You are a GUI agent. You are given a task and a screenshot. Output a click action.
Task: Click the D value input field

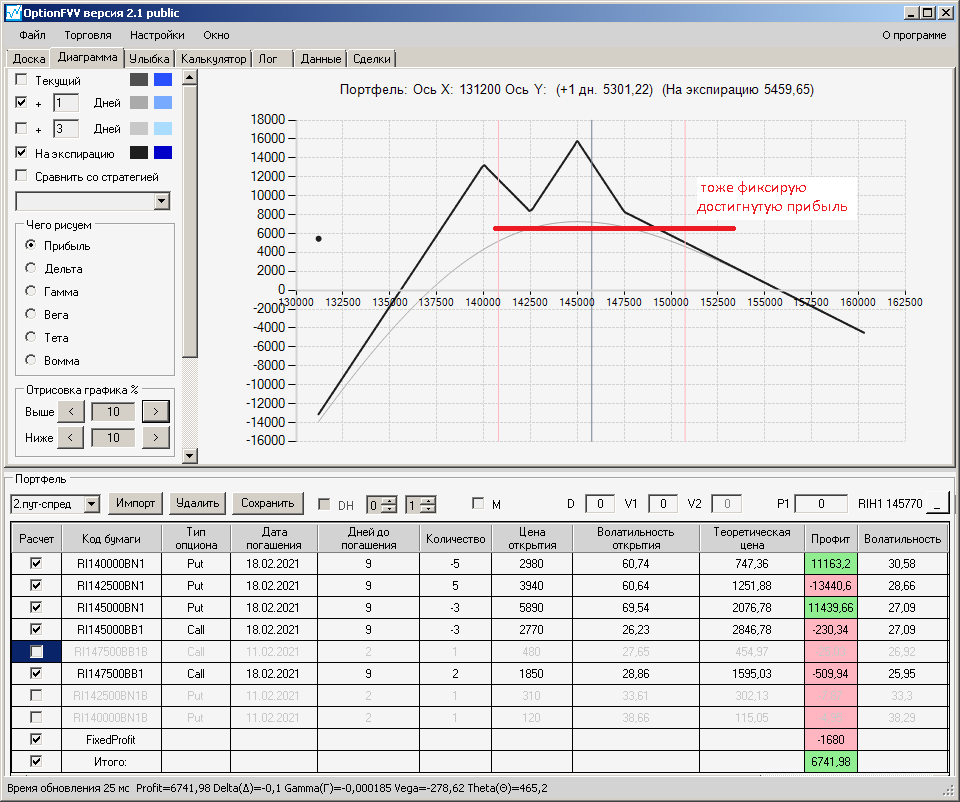click(600, 503)
